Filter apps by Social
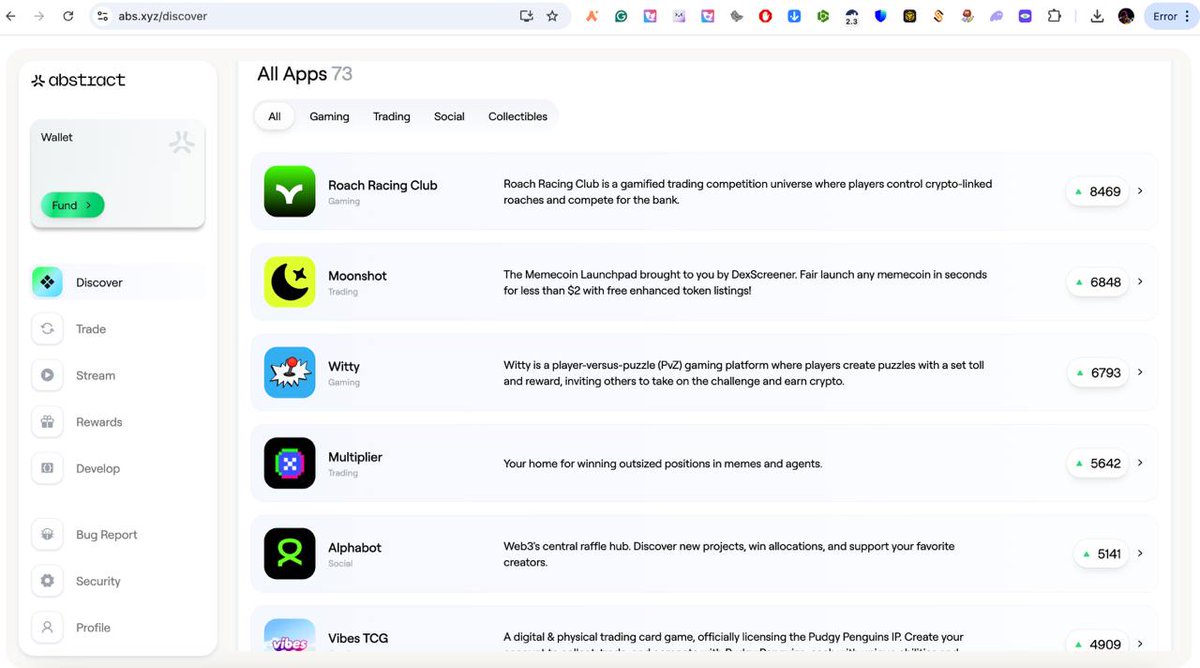1200x668 pixels. pyautogui.click(x=449, y=116)
